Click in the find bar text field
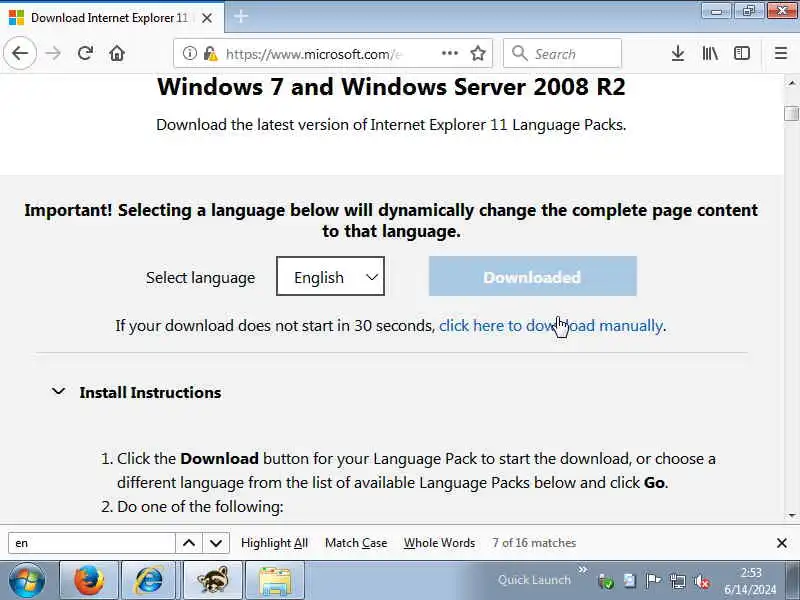This screenshot has height=600, width=800. click(x=92, y=543)
